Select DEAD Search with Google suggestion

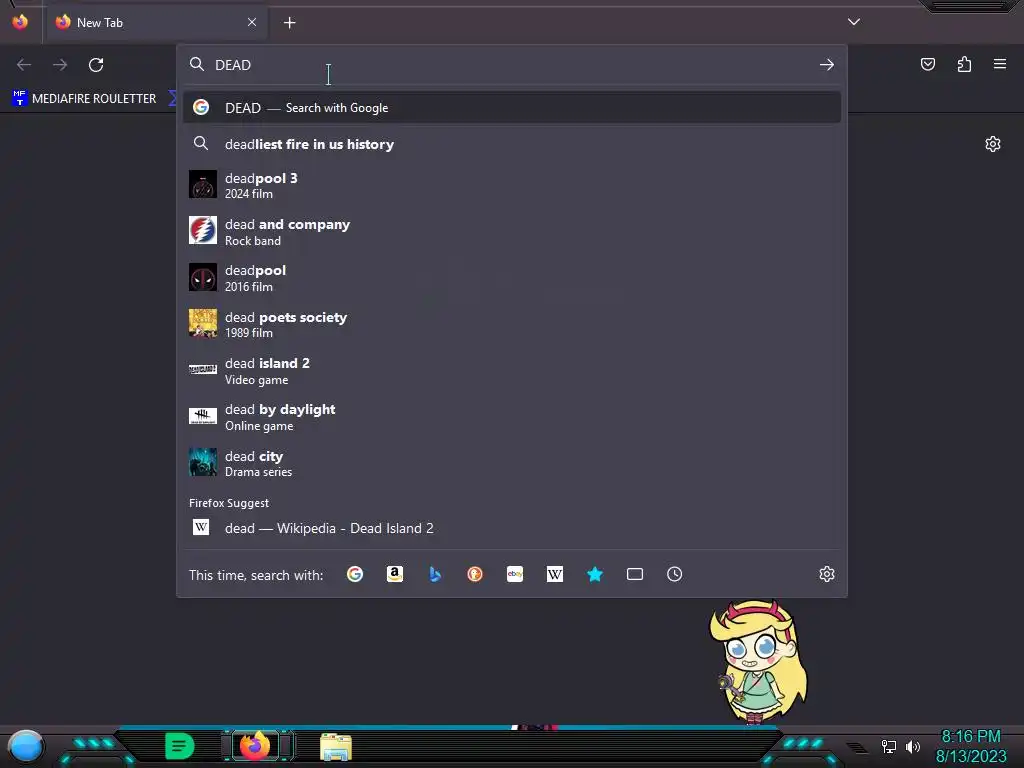512,108
